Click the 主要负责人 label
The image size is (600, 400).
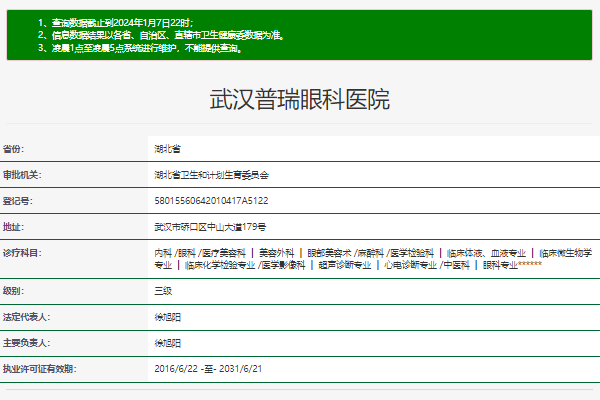tap(26, 343)
